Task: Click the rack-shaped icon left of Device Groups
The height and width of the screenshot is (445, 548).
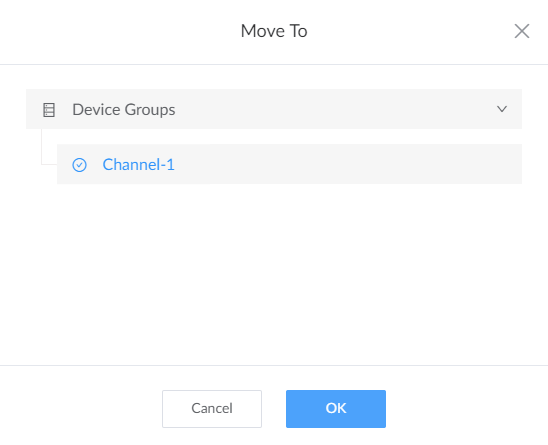Action: (49, 110)
